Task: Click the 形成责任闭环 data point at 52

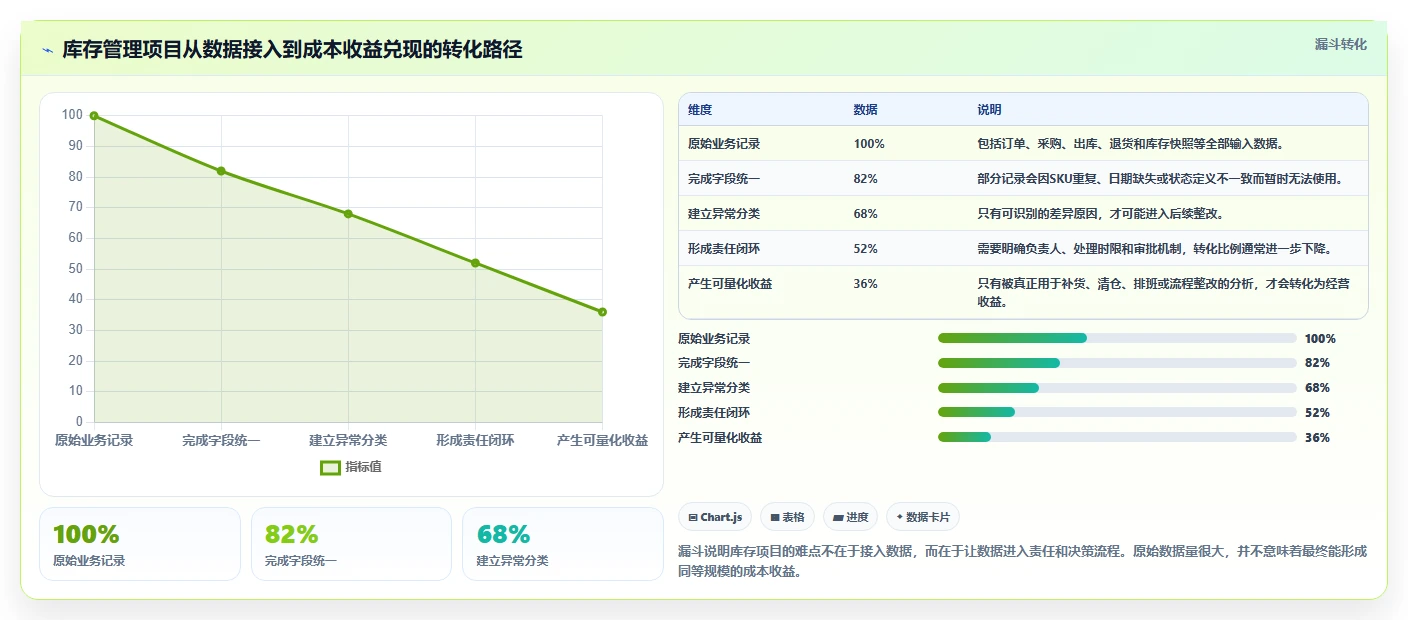Action: 475,263
